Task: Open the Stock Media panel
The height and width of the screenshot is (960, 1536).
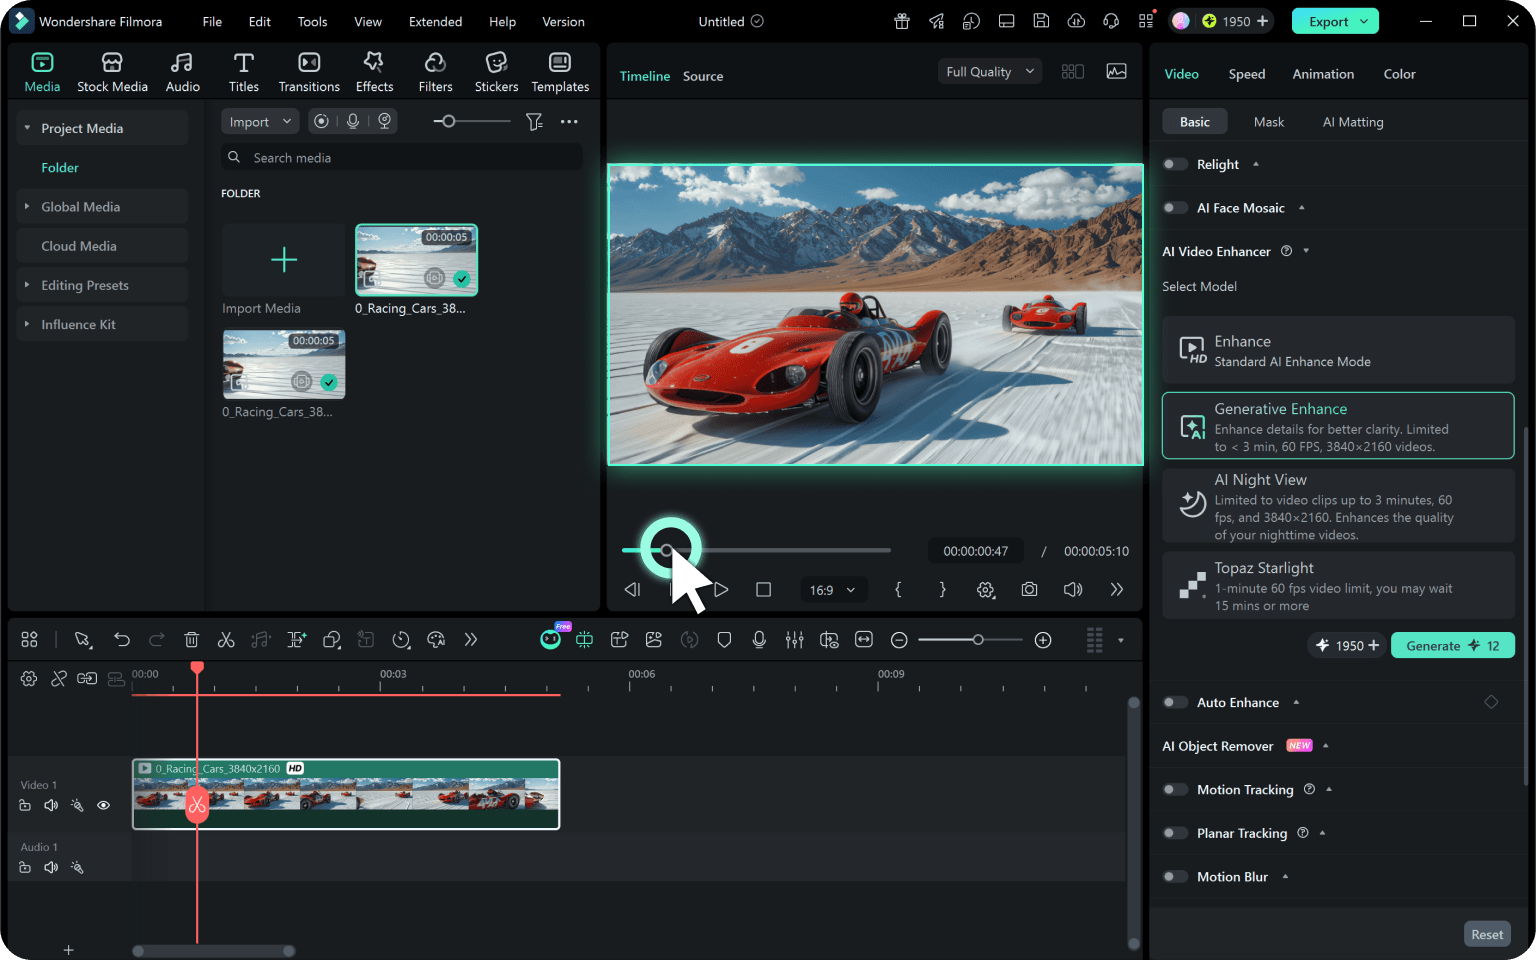Action: [x=112, y=73]
